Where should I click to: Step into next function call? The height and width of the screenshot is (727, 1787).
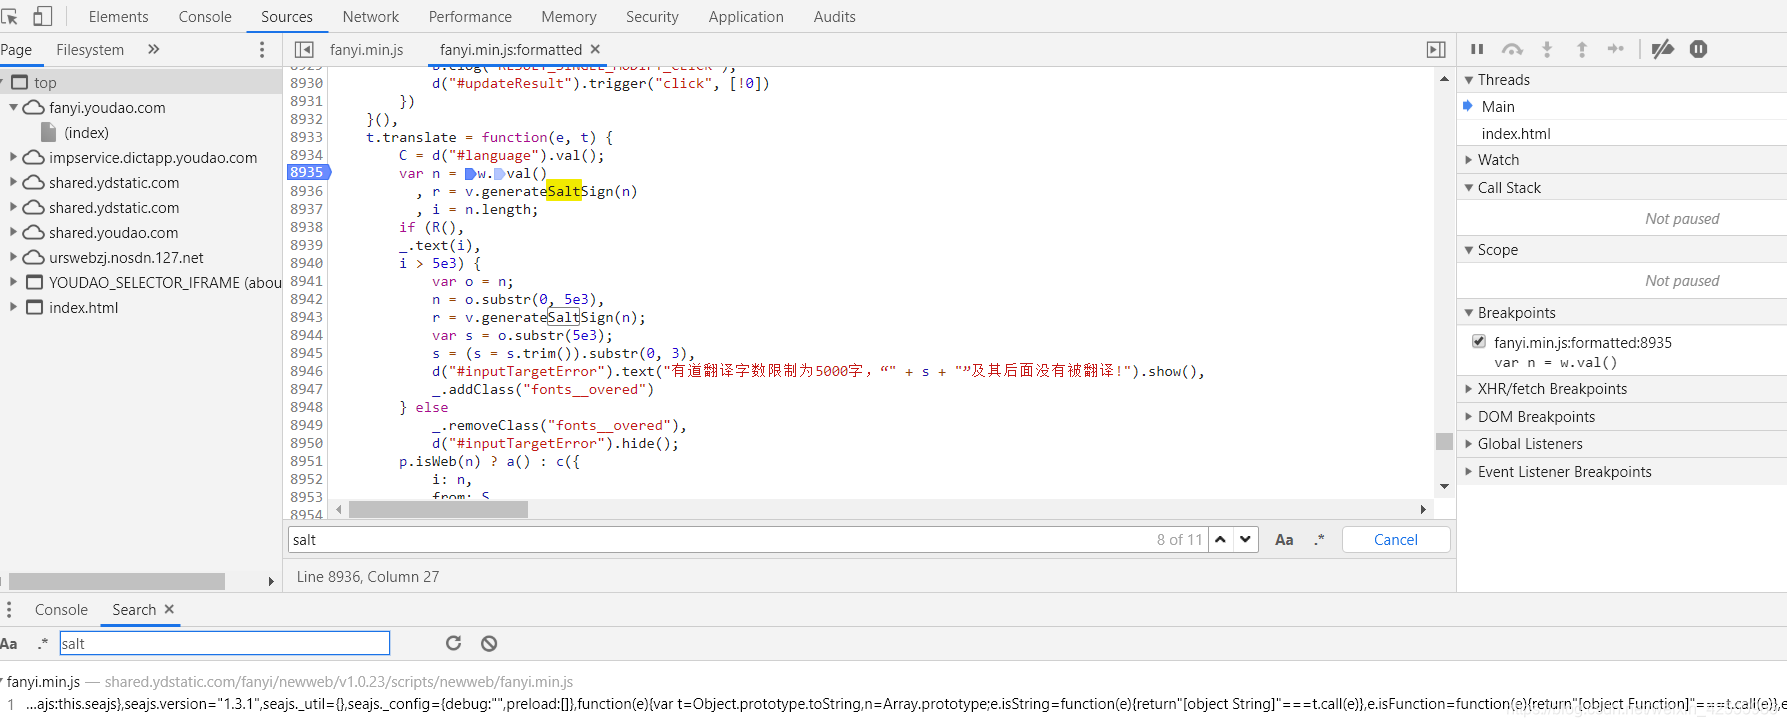pos(1547,49)
